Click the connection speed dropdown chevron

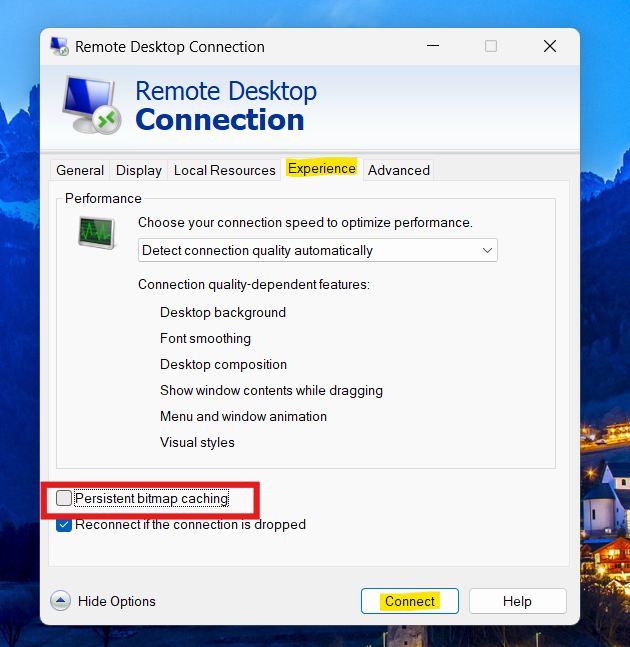coord(487,250)
